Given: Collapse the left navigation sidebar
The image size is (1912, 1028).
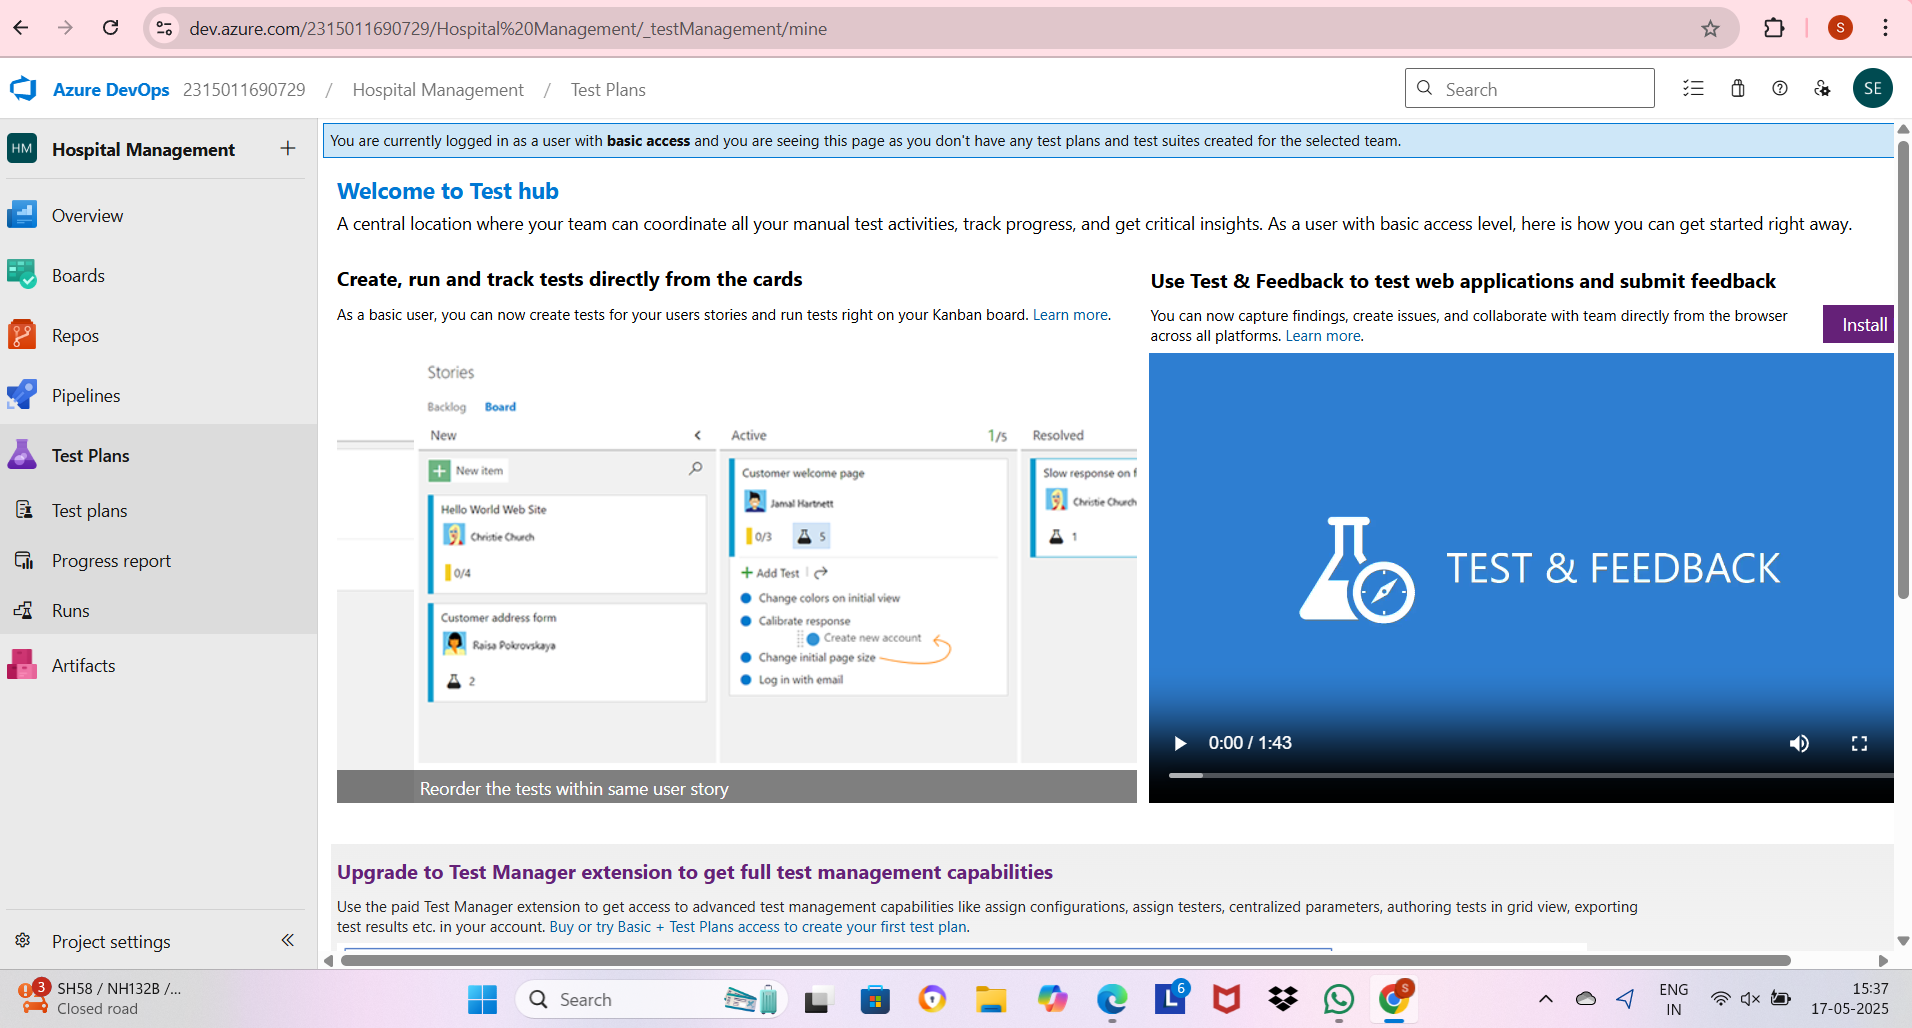Looking at the screenshot, I should [x=288, y=940].
